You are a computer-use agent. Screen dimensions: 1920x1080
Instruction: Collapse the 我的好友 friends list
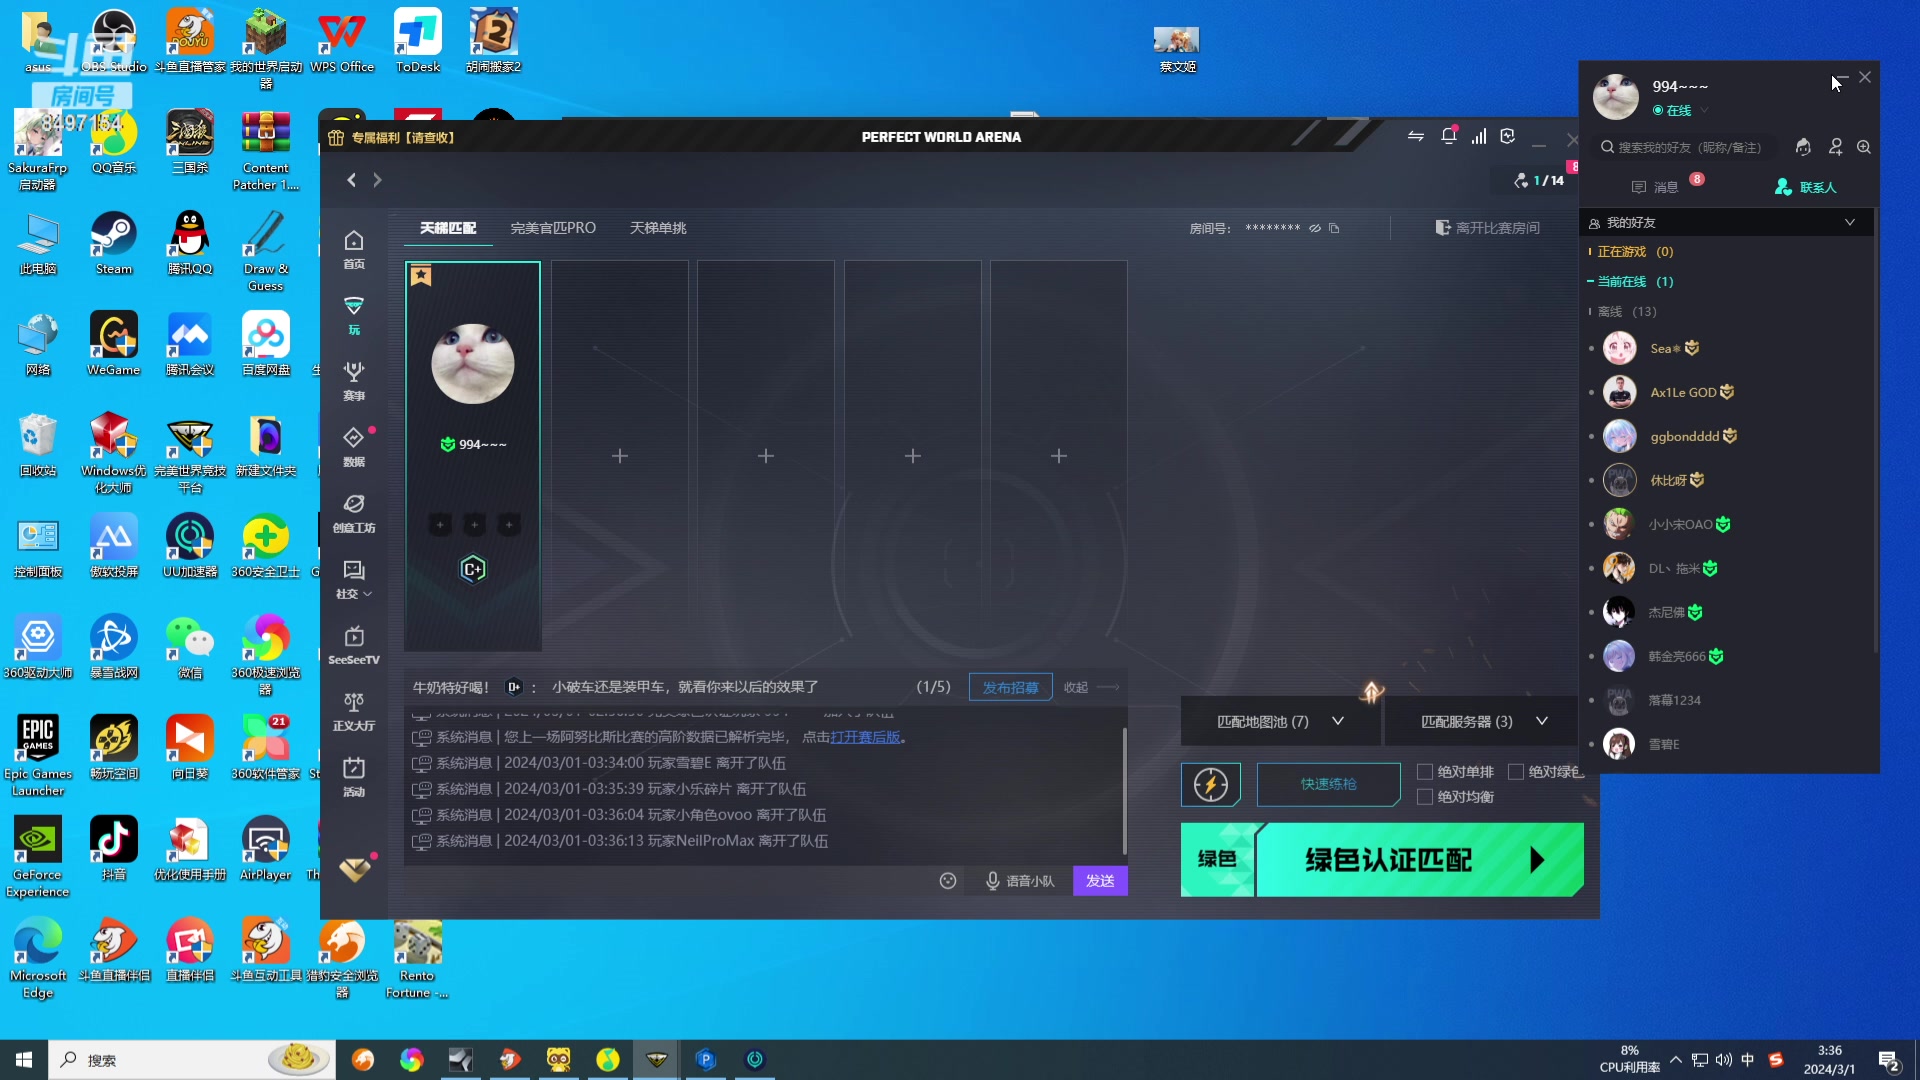point(1849,222)
